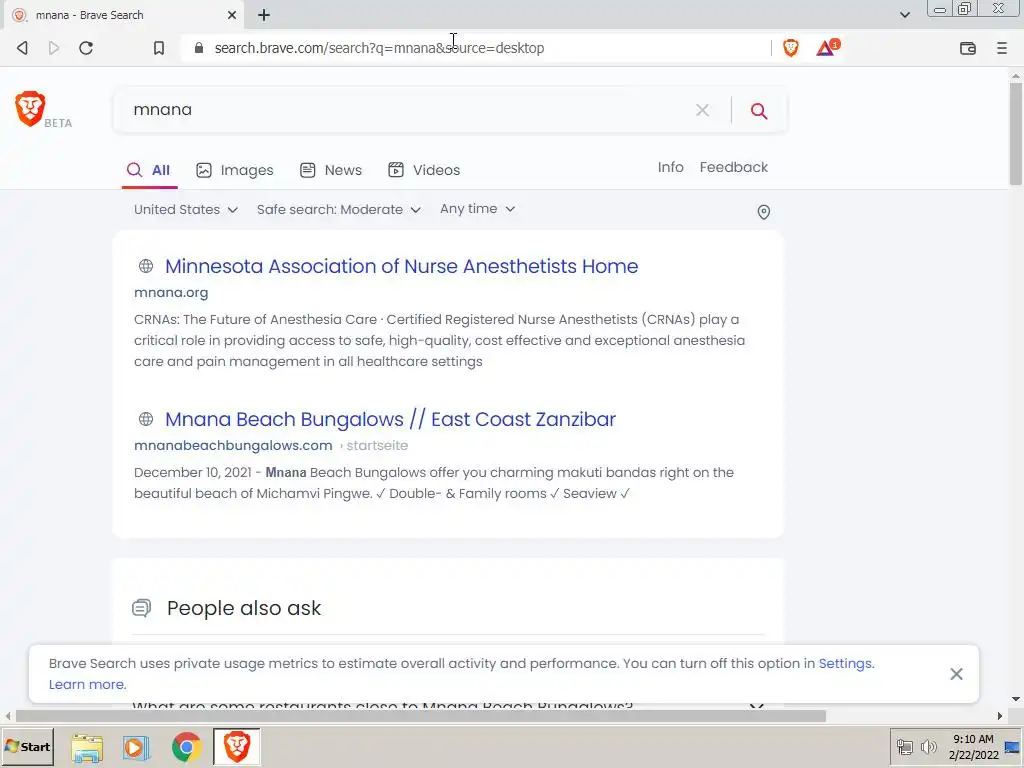Image resolution: width=1024 pixels, height=768 pixels.
Task: Open Settings link in the metrics notice
Action: click(845, 664)
